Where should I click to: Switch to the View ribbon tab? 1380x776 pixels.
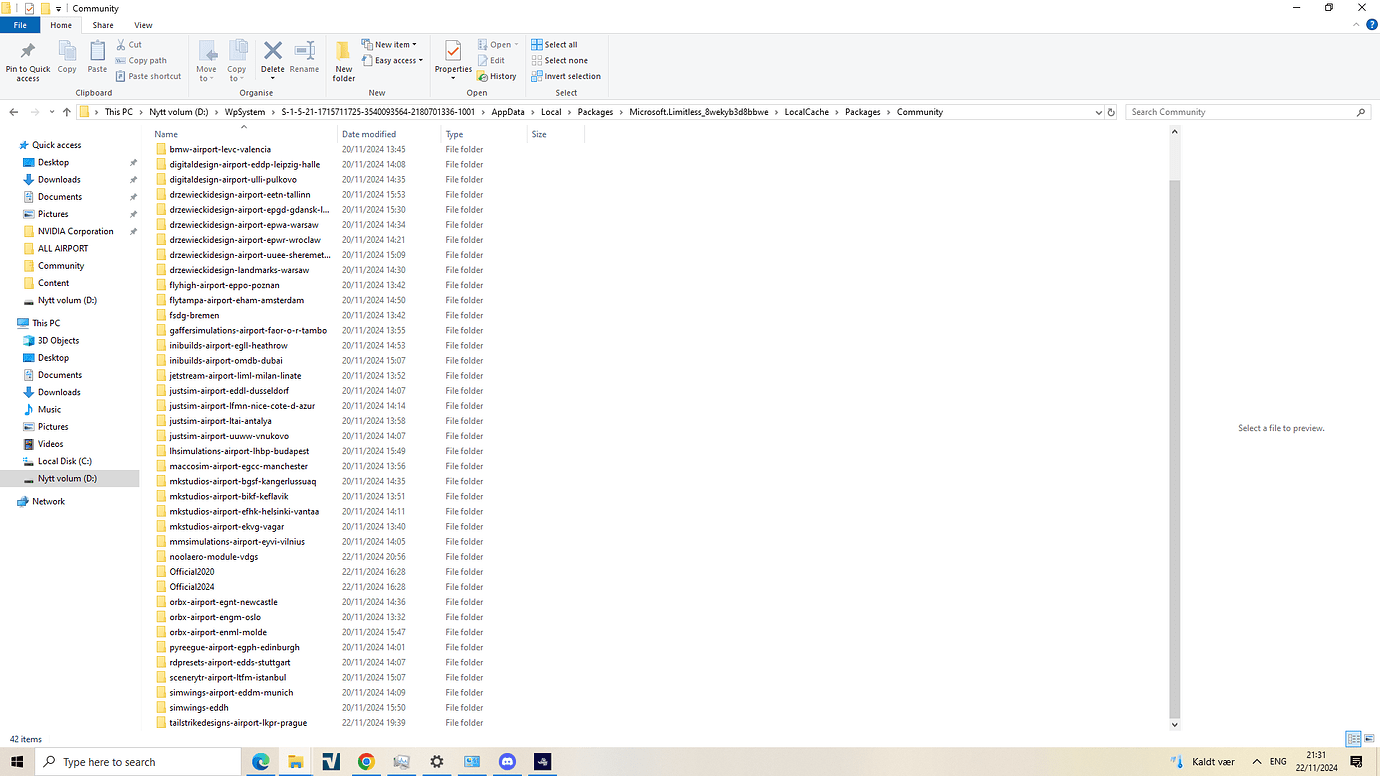point(143,25)
